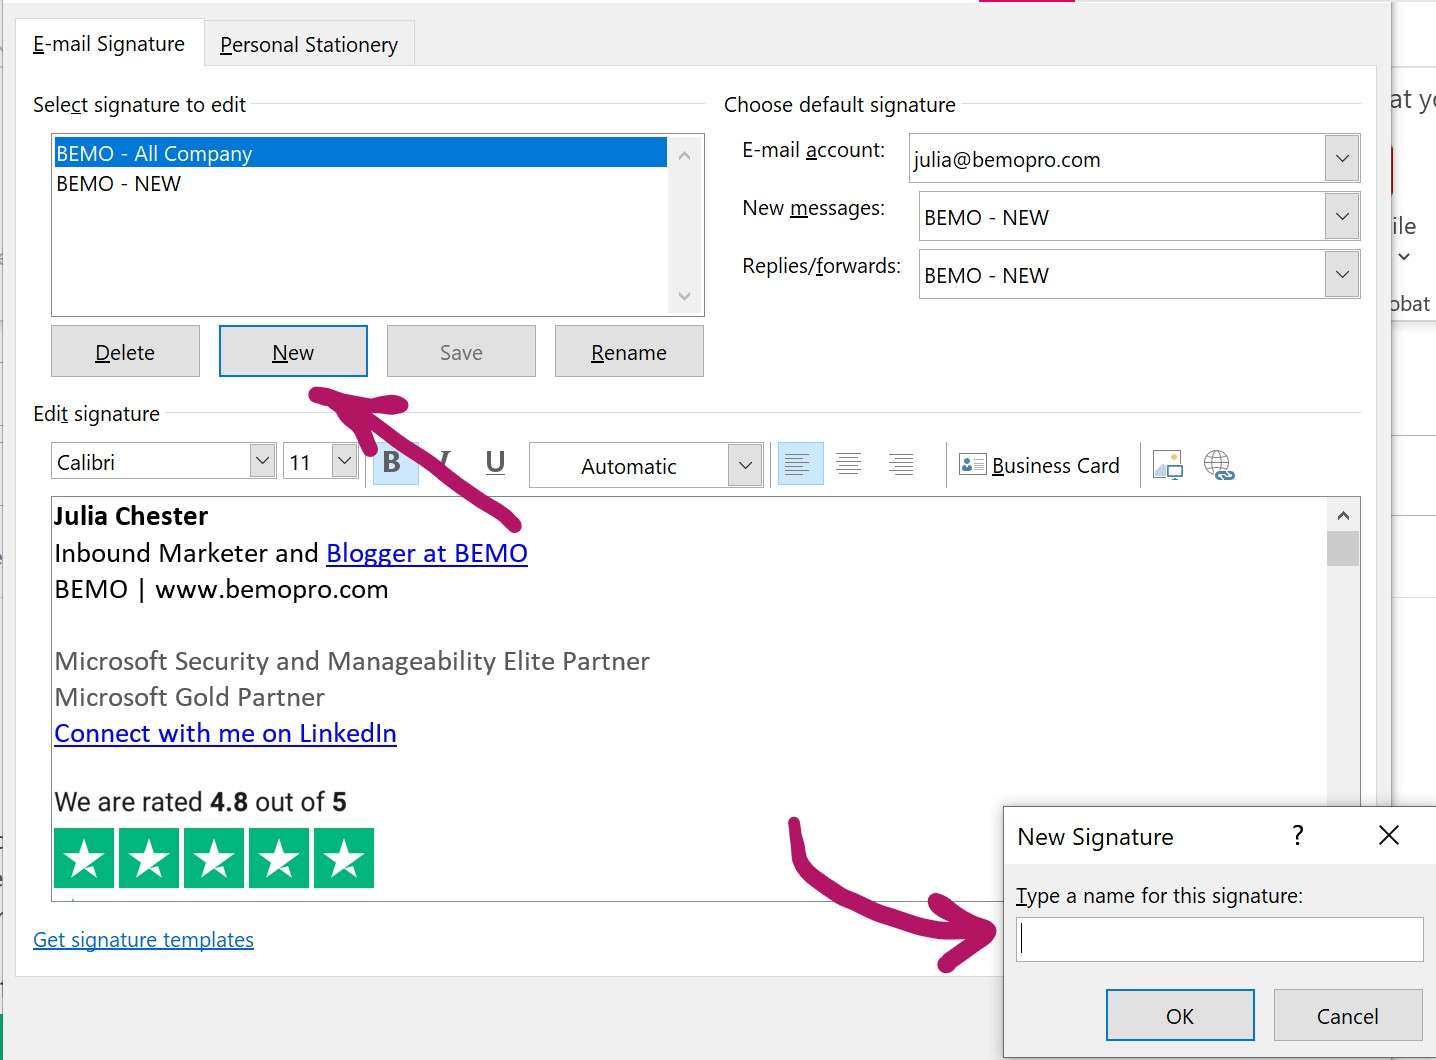Confirm new signature with OK
The height and width of the screenshot is (1060, 1436).
point(1180,1016)
